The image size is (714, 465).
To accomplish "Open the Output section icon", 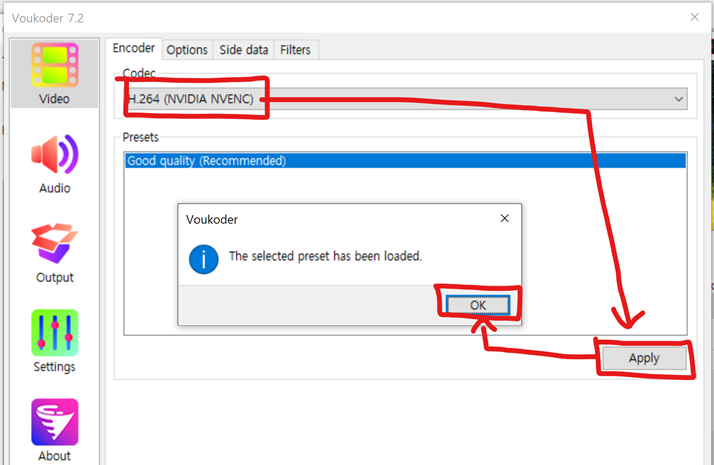I will pyautogui.click(x=55, y=243).
